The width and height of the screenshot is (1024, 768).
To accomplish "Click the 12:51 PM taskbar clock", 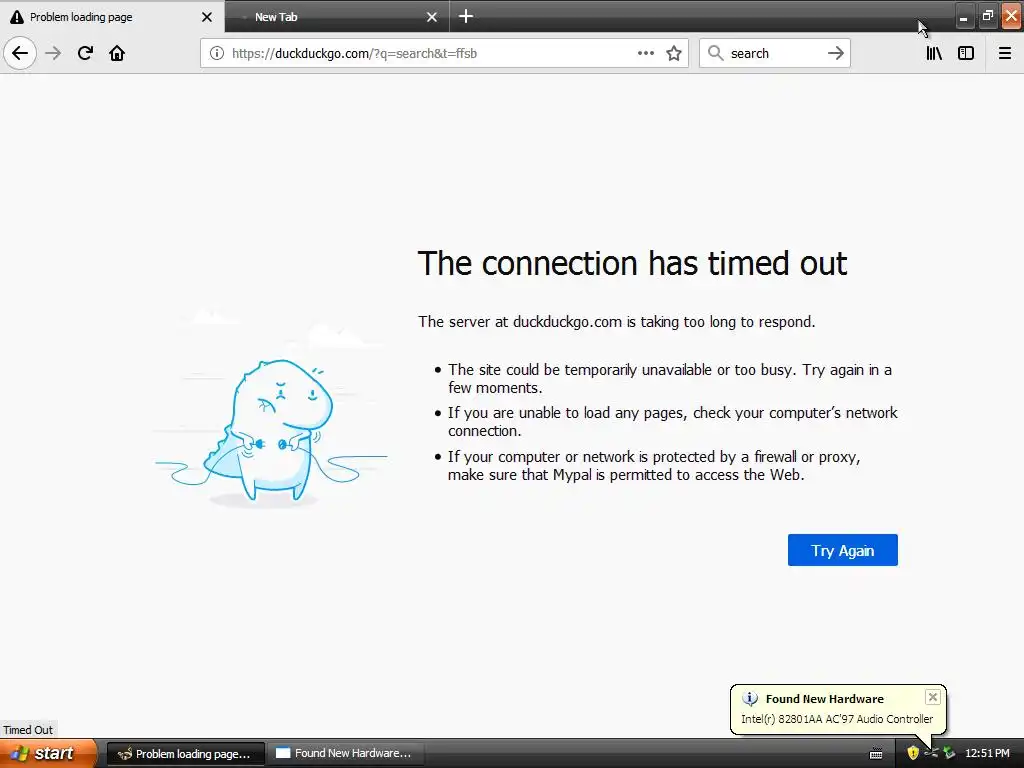I will [987, 753].
